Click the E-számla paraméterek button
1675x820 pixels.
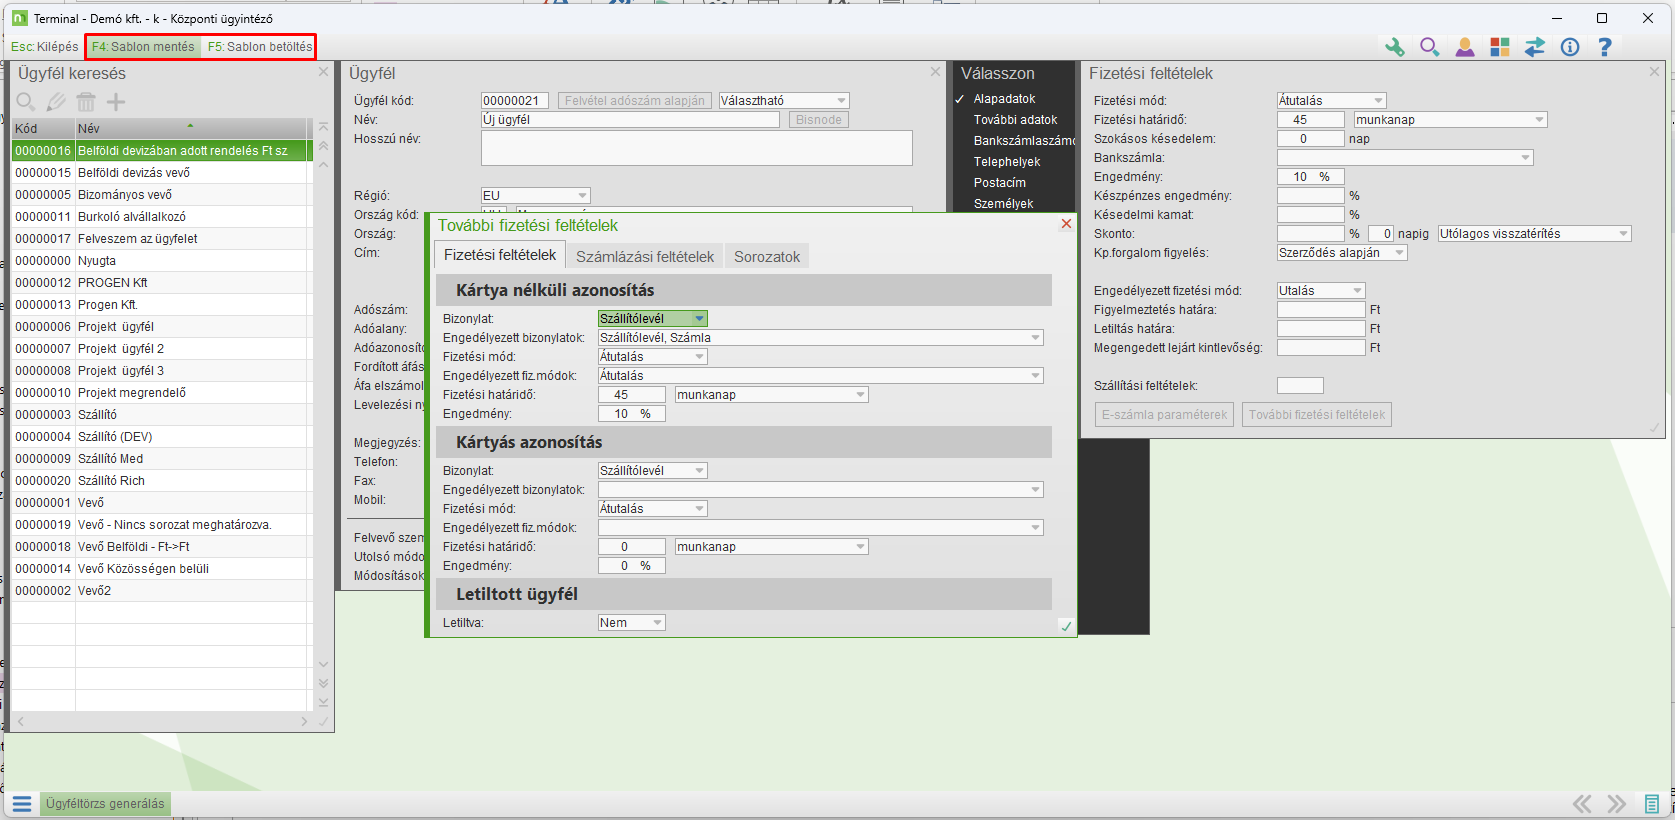[1164, 415]
